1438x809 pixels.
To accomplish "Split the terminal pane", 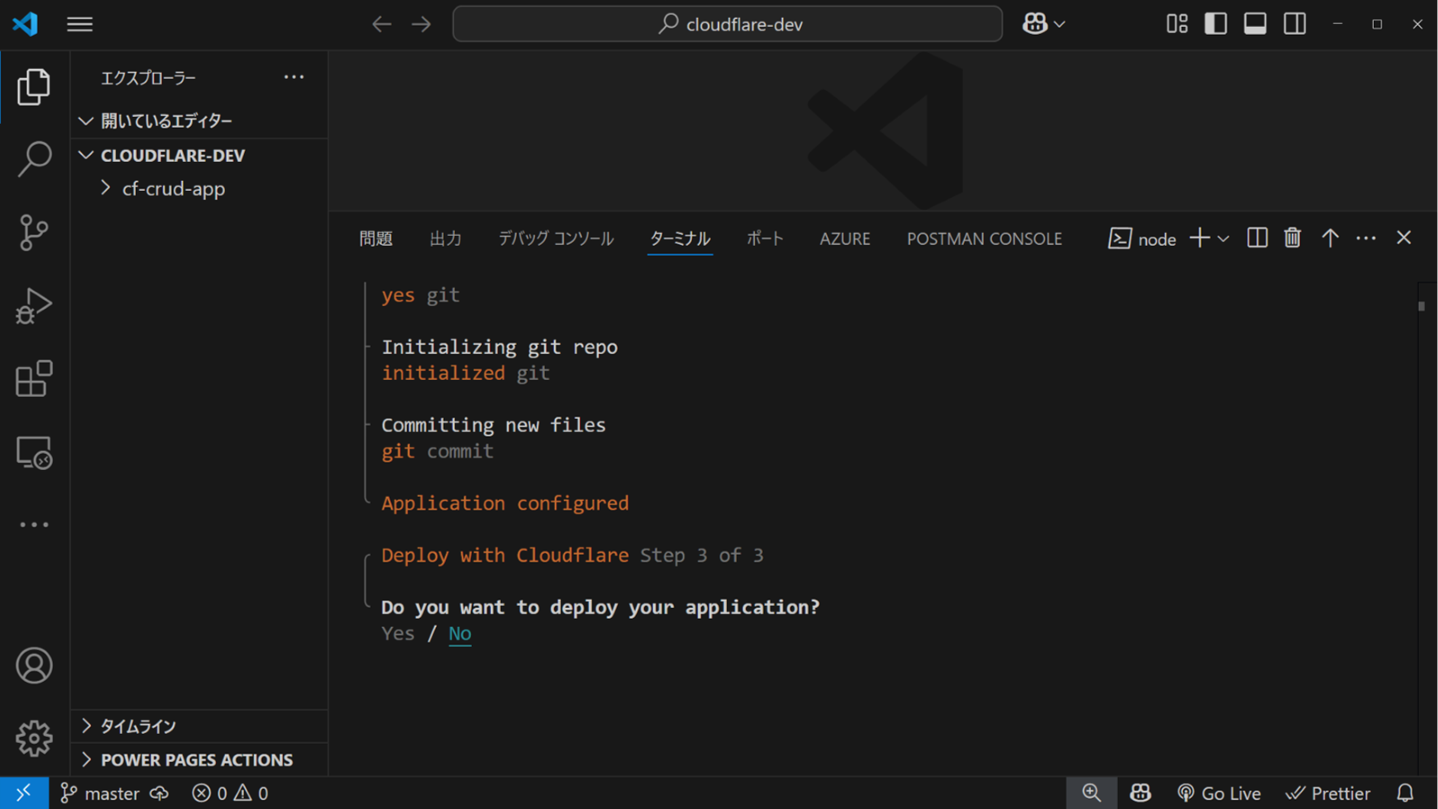I will pyautogui.click(x=1257, y=238).
